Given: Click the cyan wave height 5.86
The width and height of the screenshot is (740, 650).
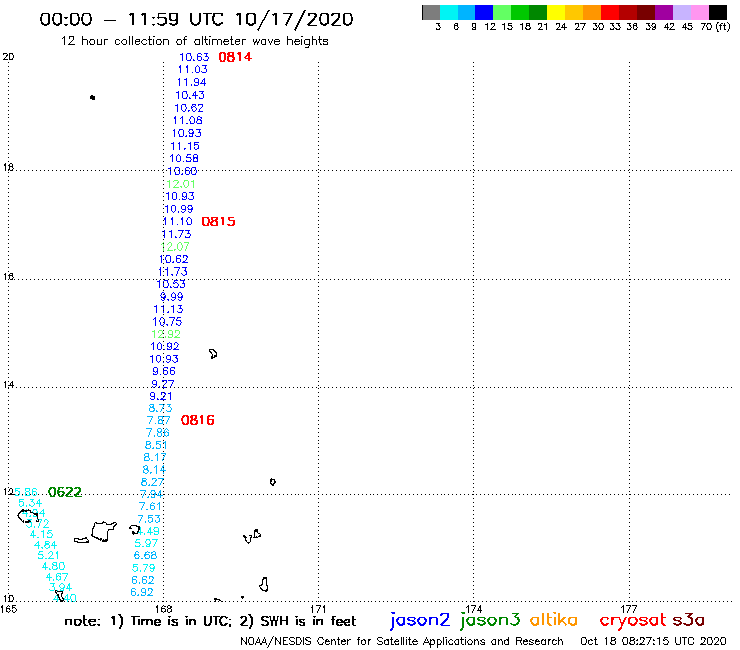Looking at the screenshot, I should point(25,492).
